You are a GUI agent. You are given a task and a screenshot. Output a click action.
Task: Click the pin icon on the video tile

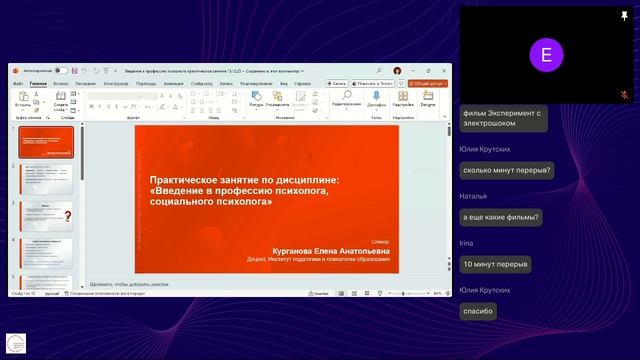[624, 16]
